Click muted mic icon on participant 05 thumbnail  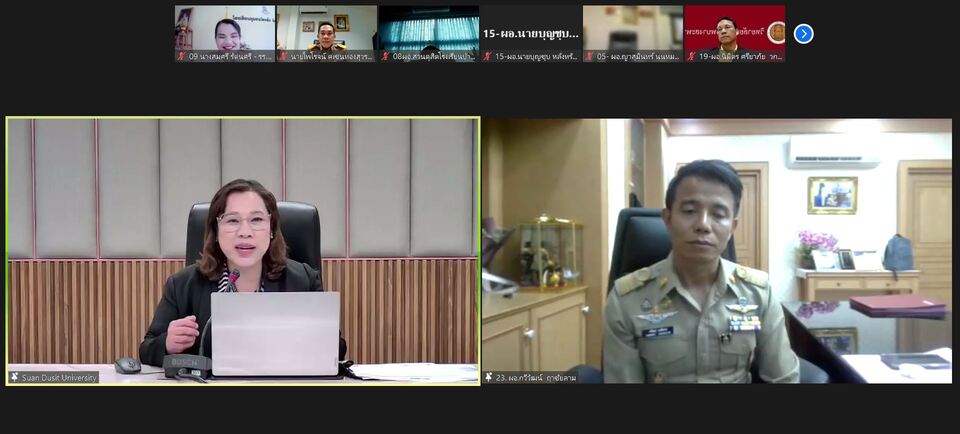coord(589,56)
